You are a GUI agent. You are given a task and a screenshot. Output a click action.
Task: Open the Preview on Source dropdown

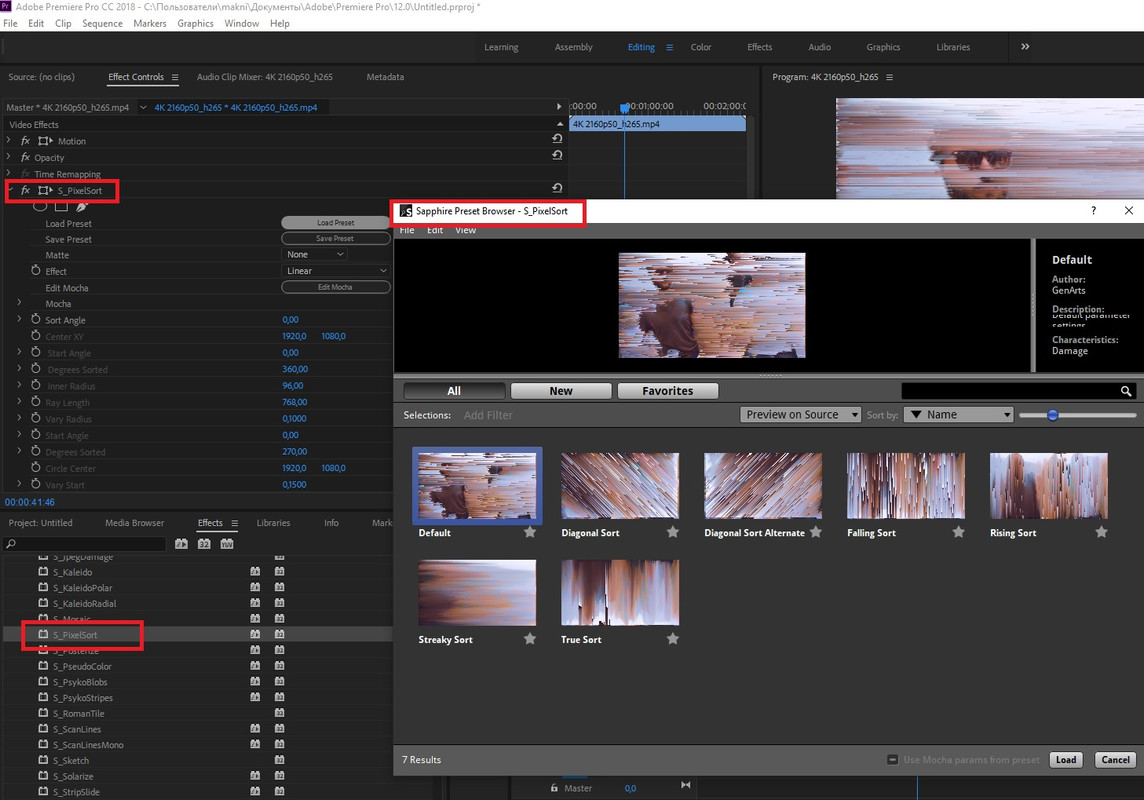[800, 414]
